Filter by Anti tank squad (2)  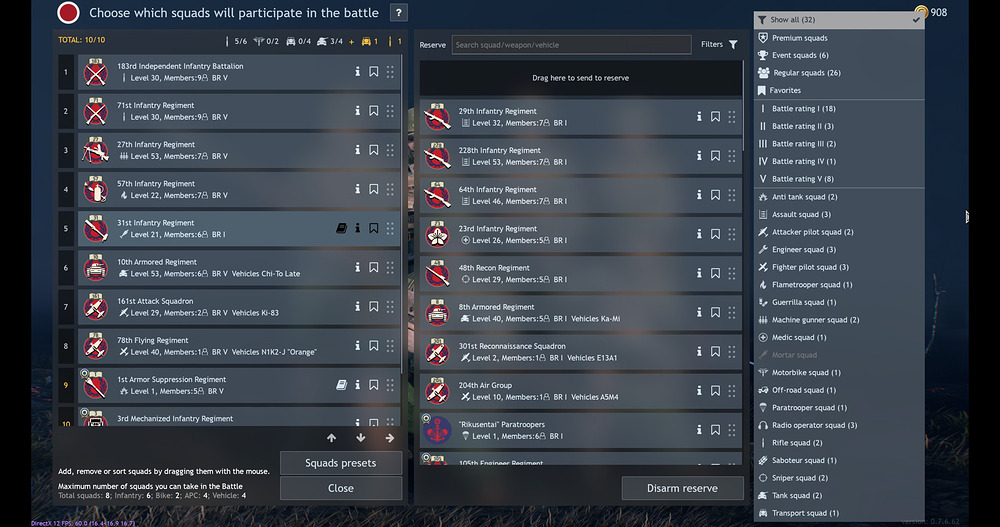pyautogui.click(x=839, y=197)
